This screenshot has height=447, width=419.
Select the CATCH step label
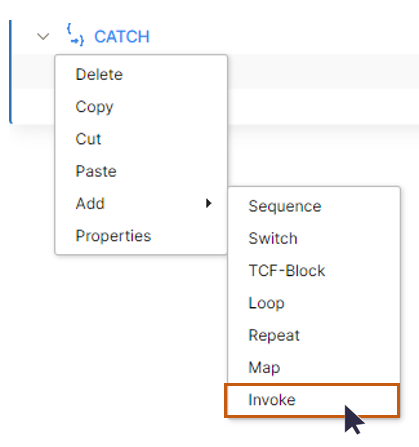coord(122,37)
